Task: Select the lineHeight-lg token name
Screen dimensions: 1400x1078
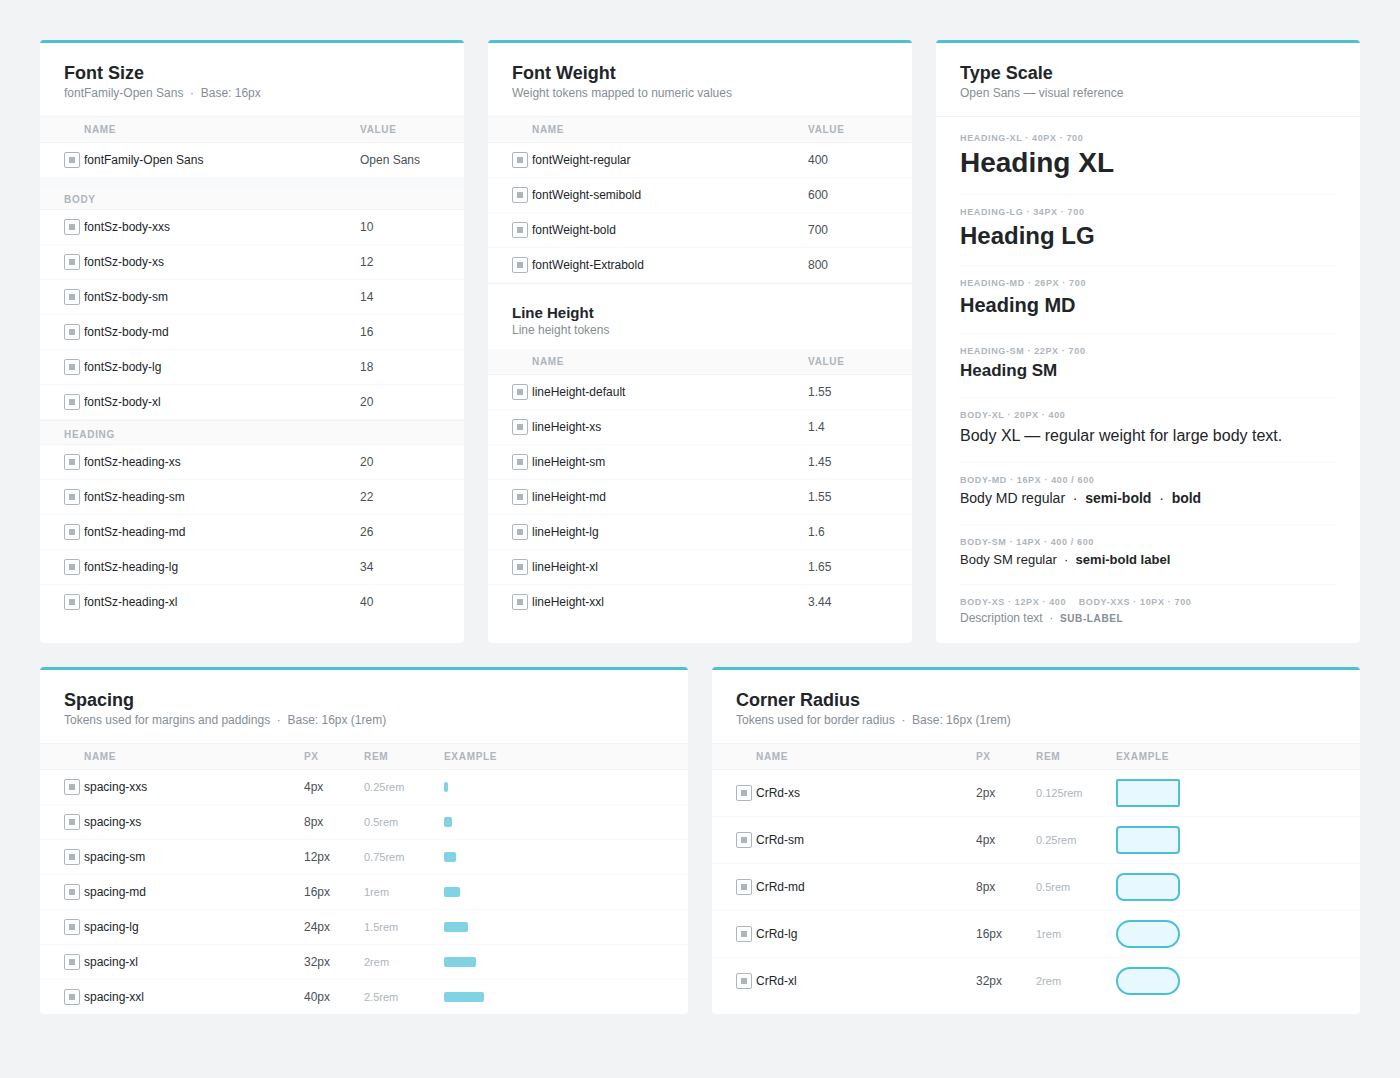Action: click(x=565, y=532)
